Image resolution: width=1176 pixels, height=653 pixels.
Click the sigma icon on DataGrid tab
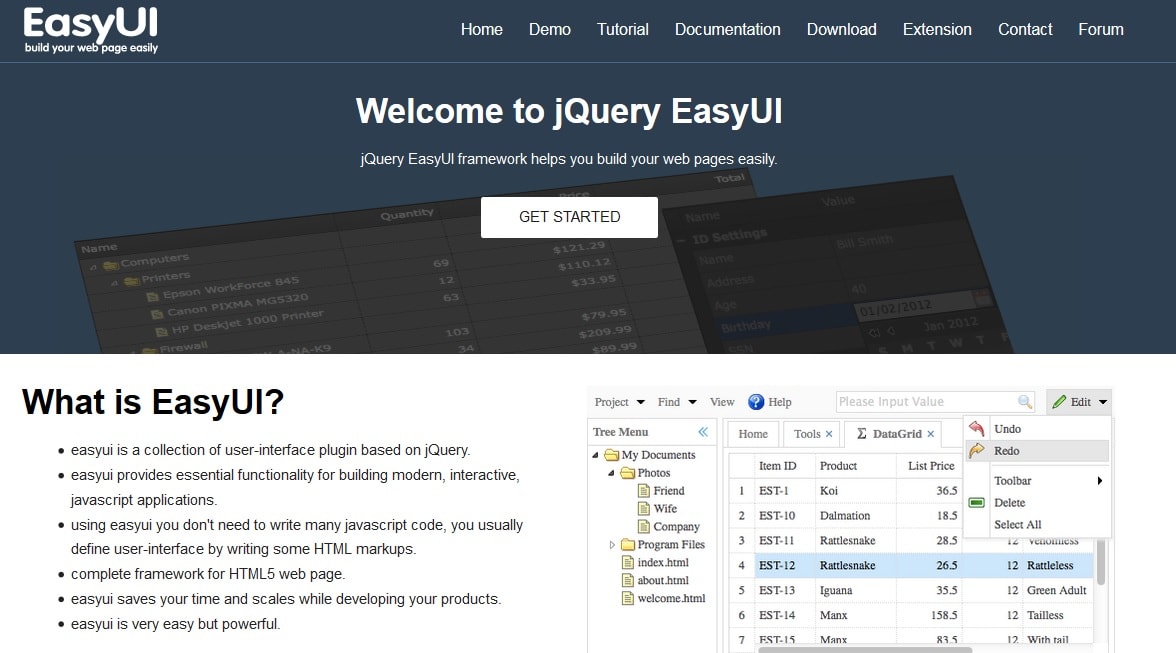[862, 434]
